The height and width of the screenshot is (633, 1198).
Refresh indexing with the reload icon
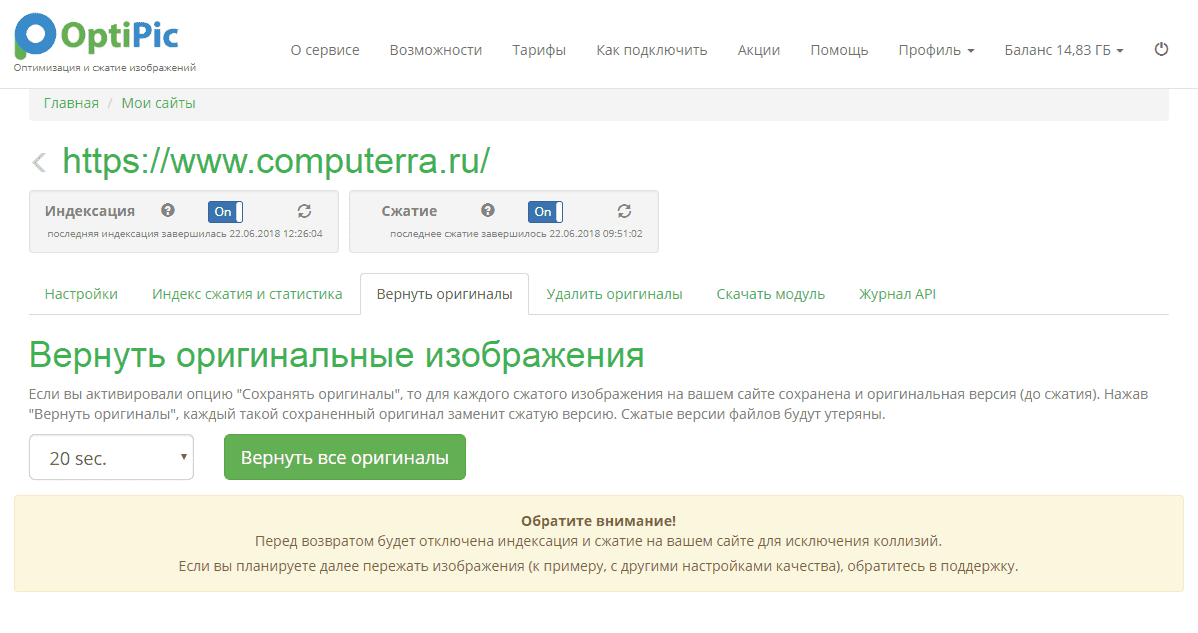coord(305,211)
